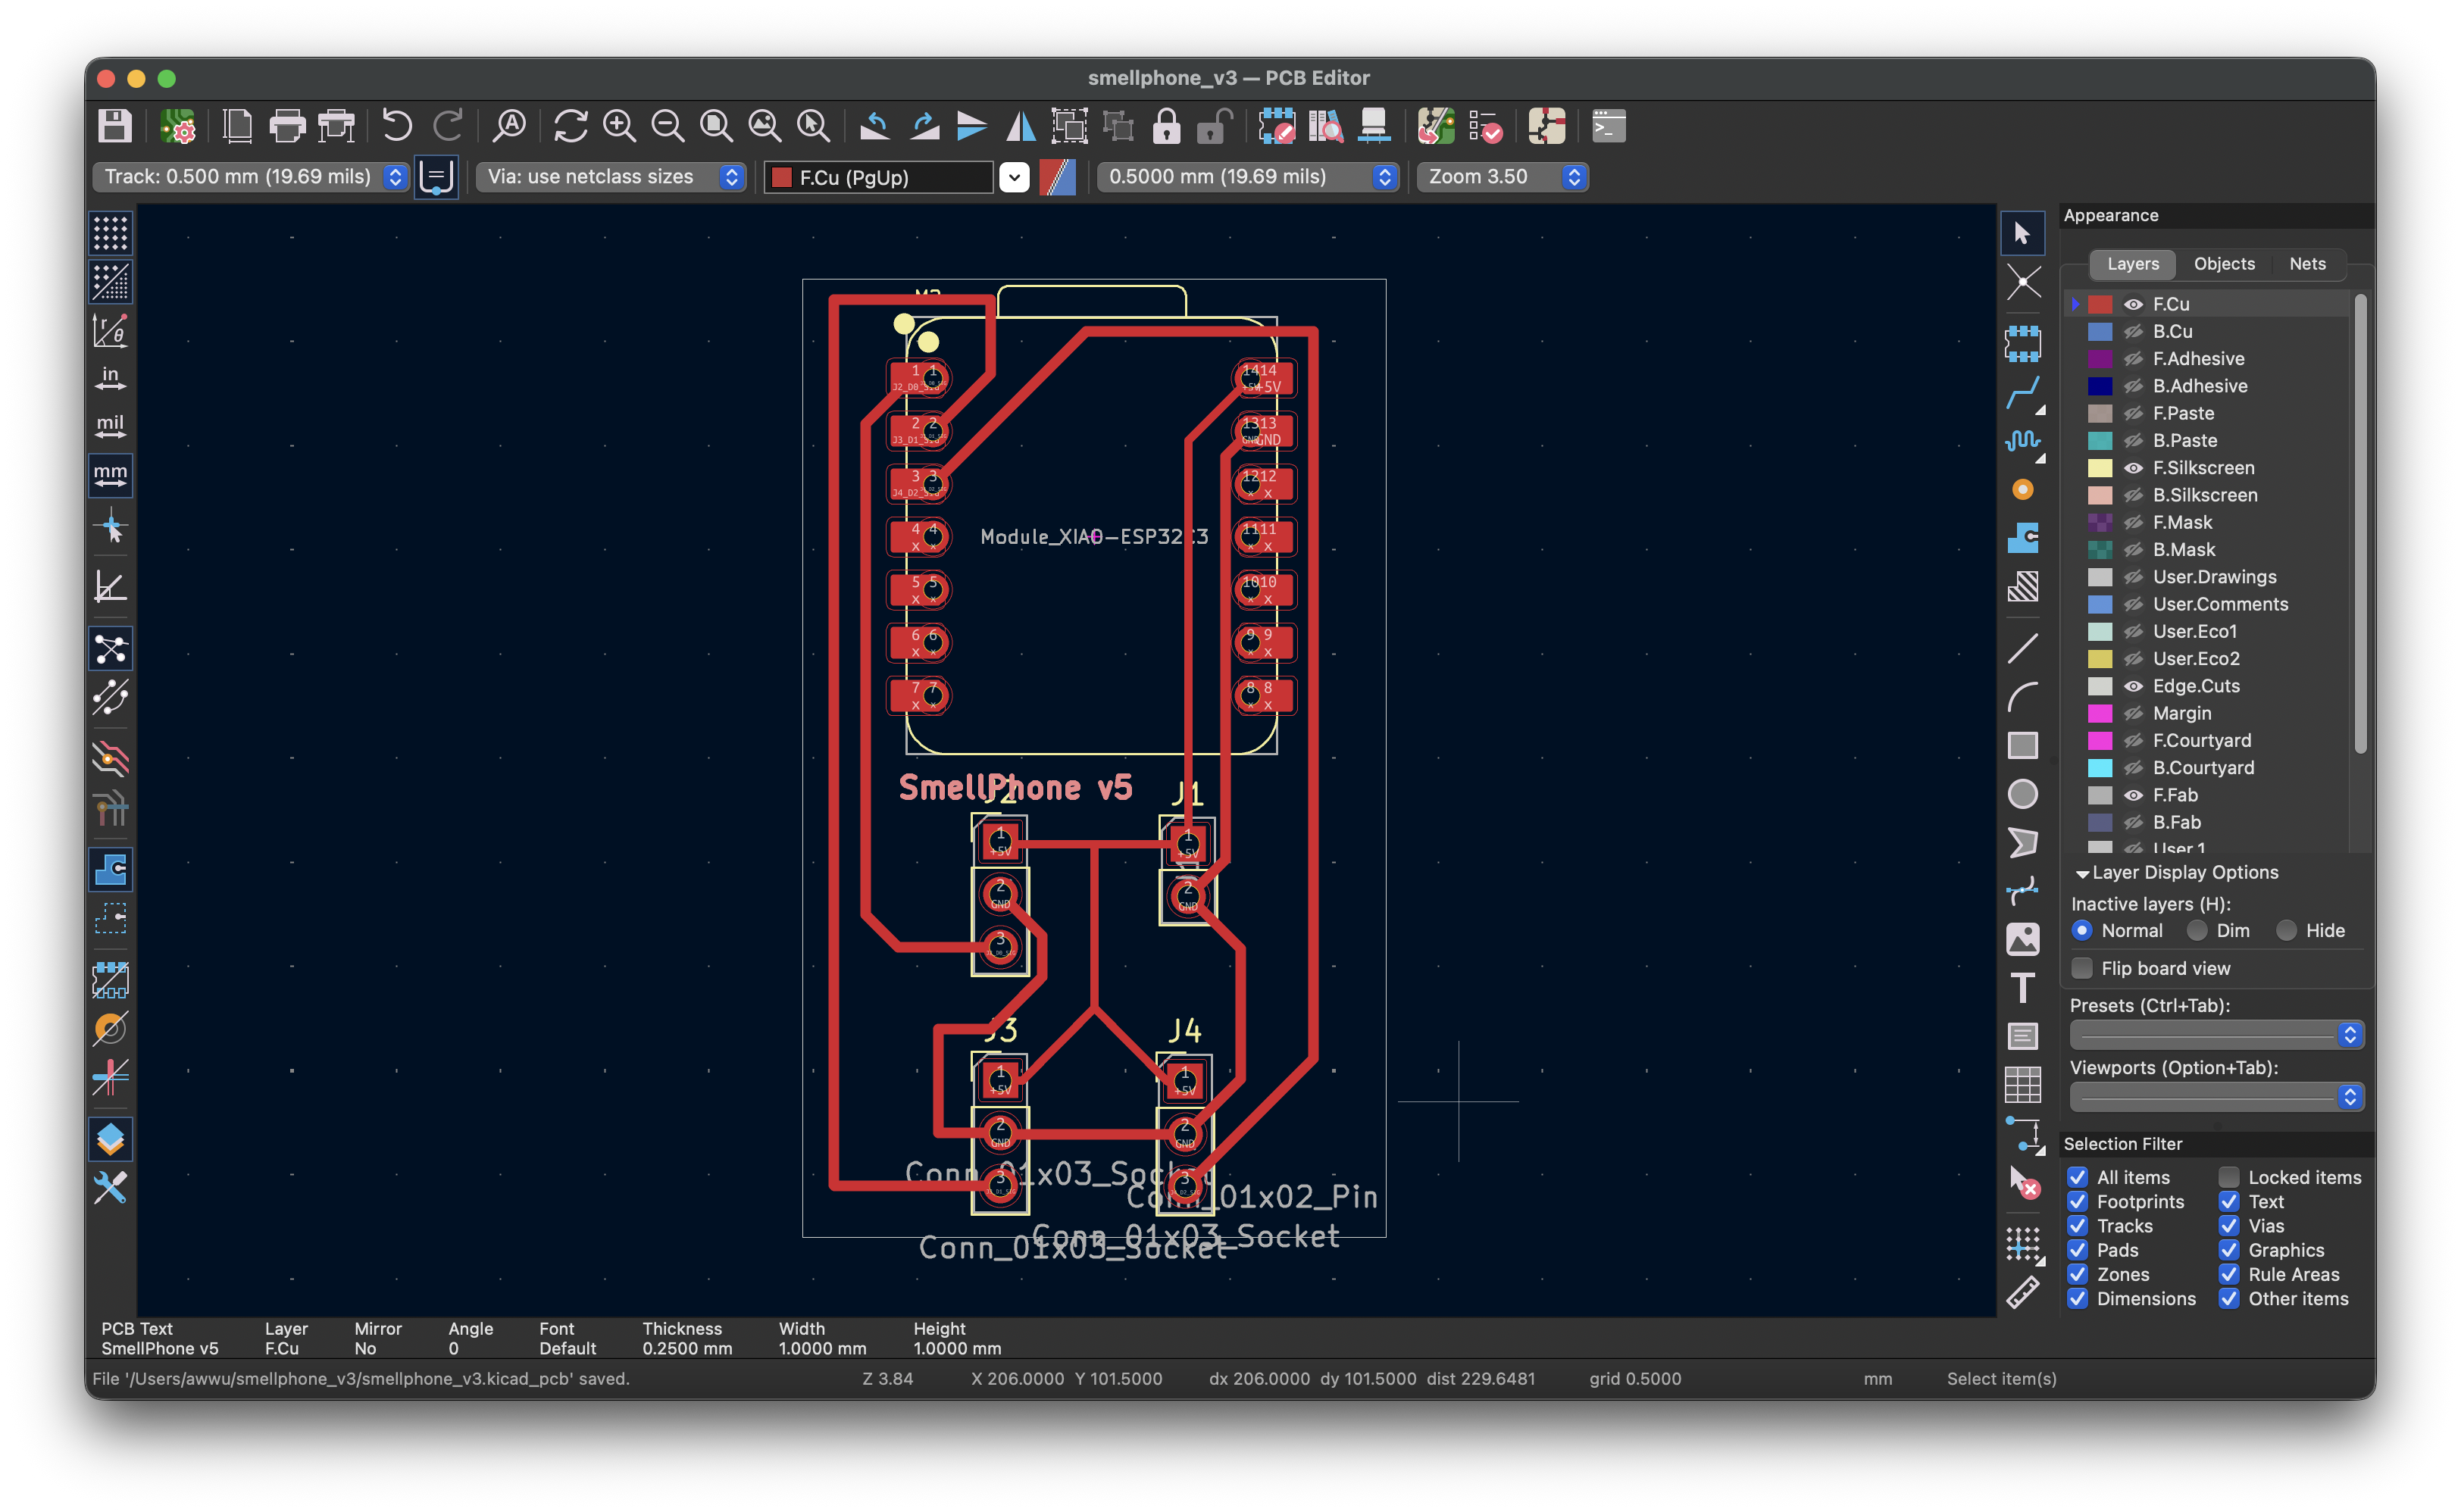The image size is (2461, 1512).
Task: Save the current board
Action: [x=115, y=127]
